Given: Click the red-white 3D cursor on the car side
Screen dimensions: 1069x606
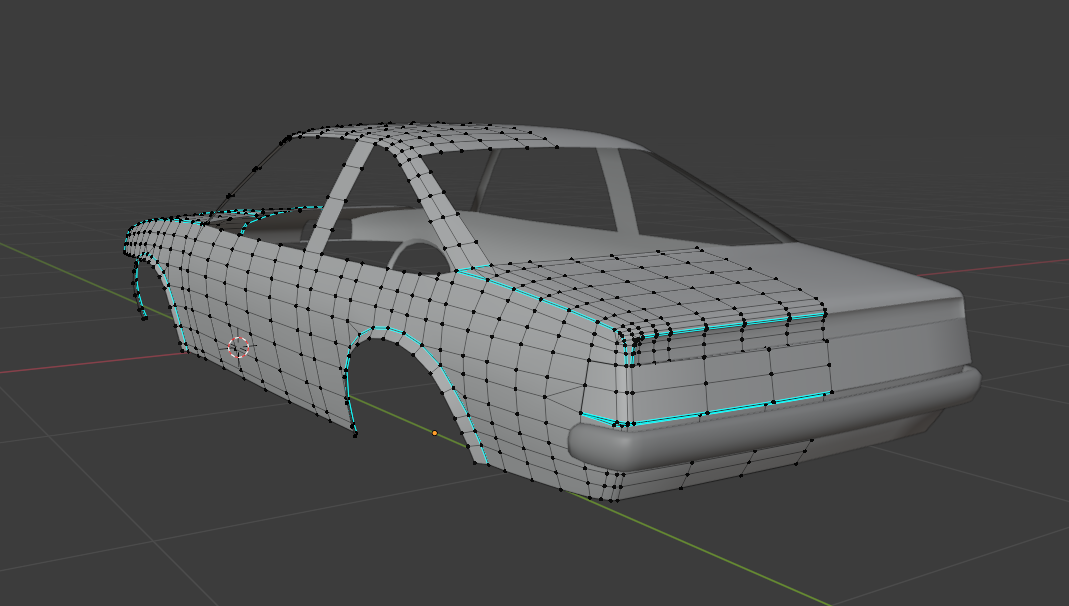Looking at the screenshot, I should 239,348.
